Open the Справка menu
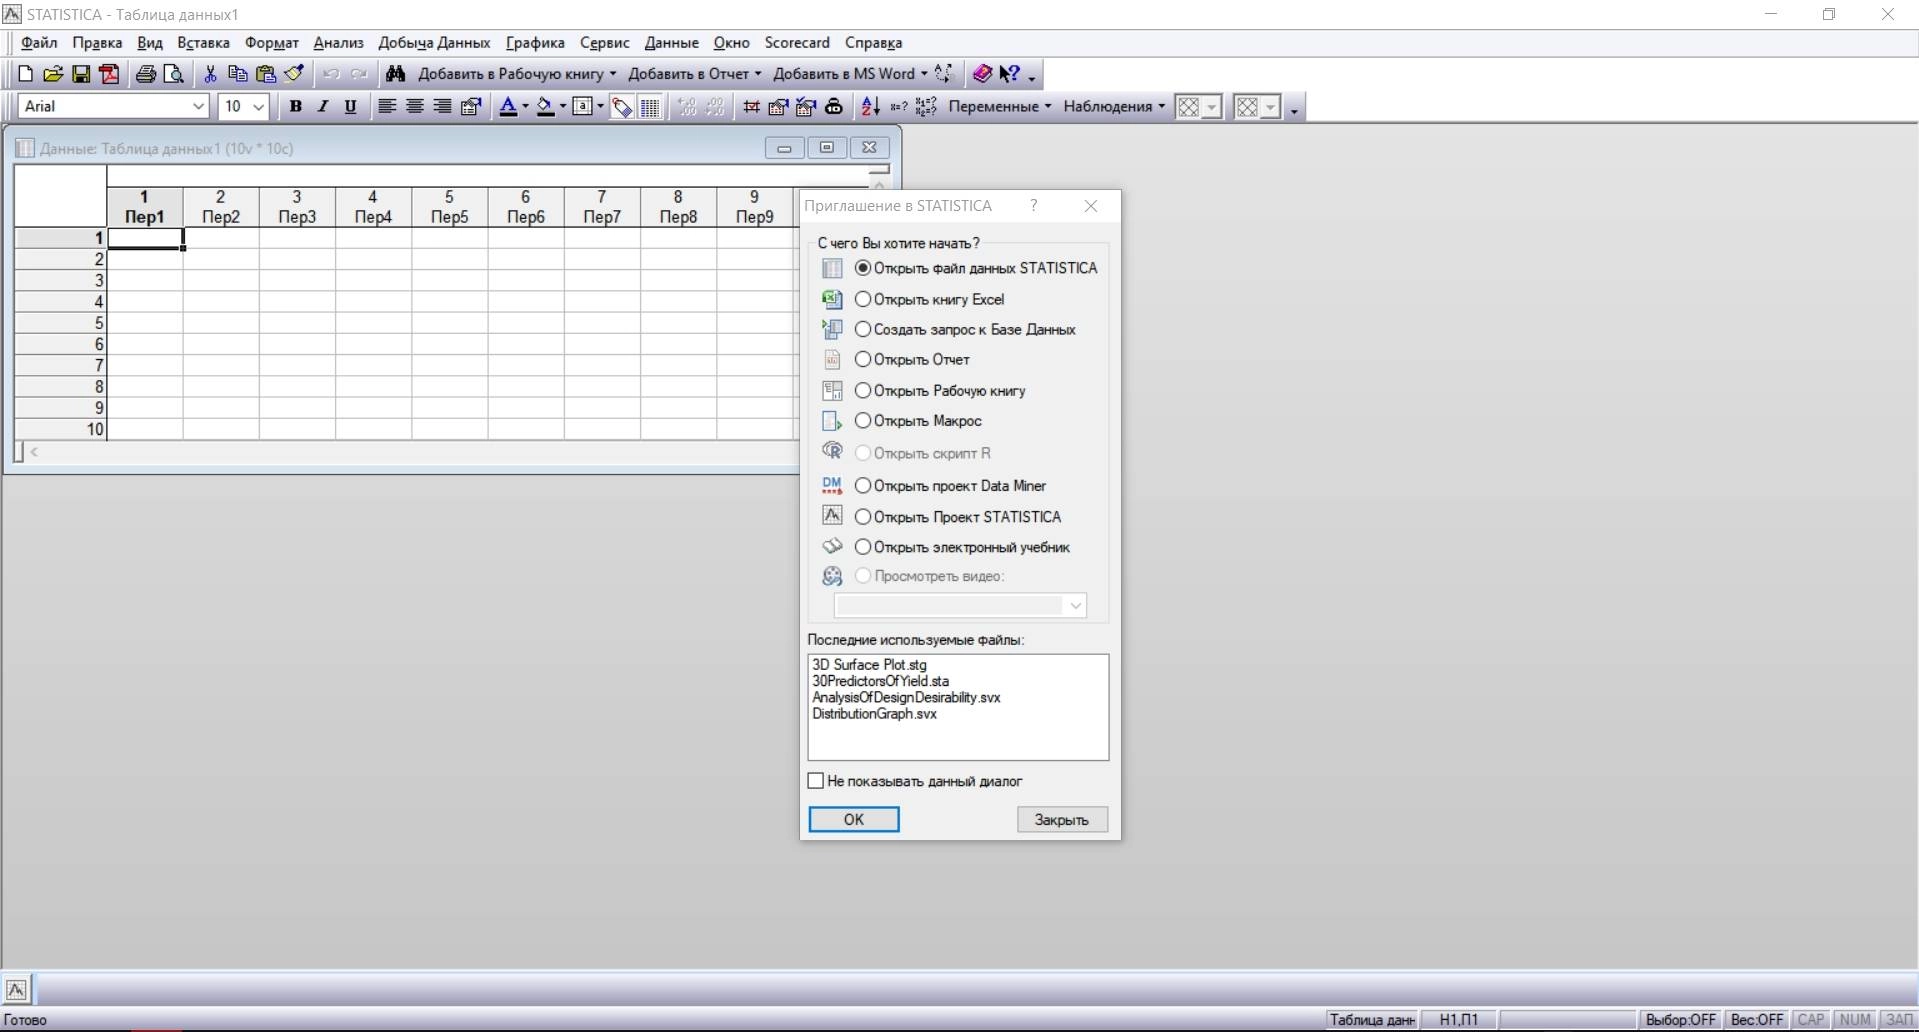 873,43
